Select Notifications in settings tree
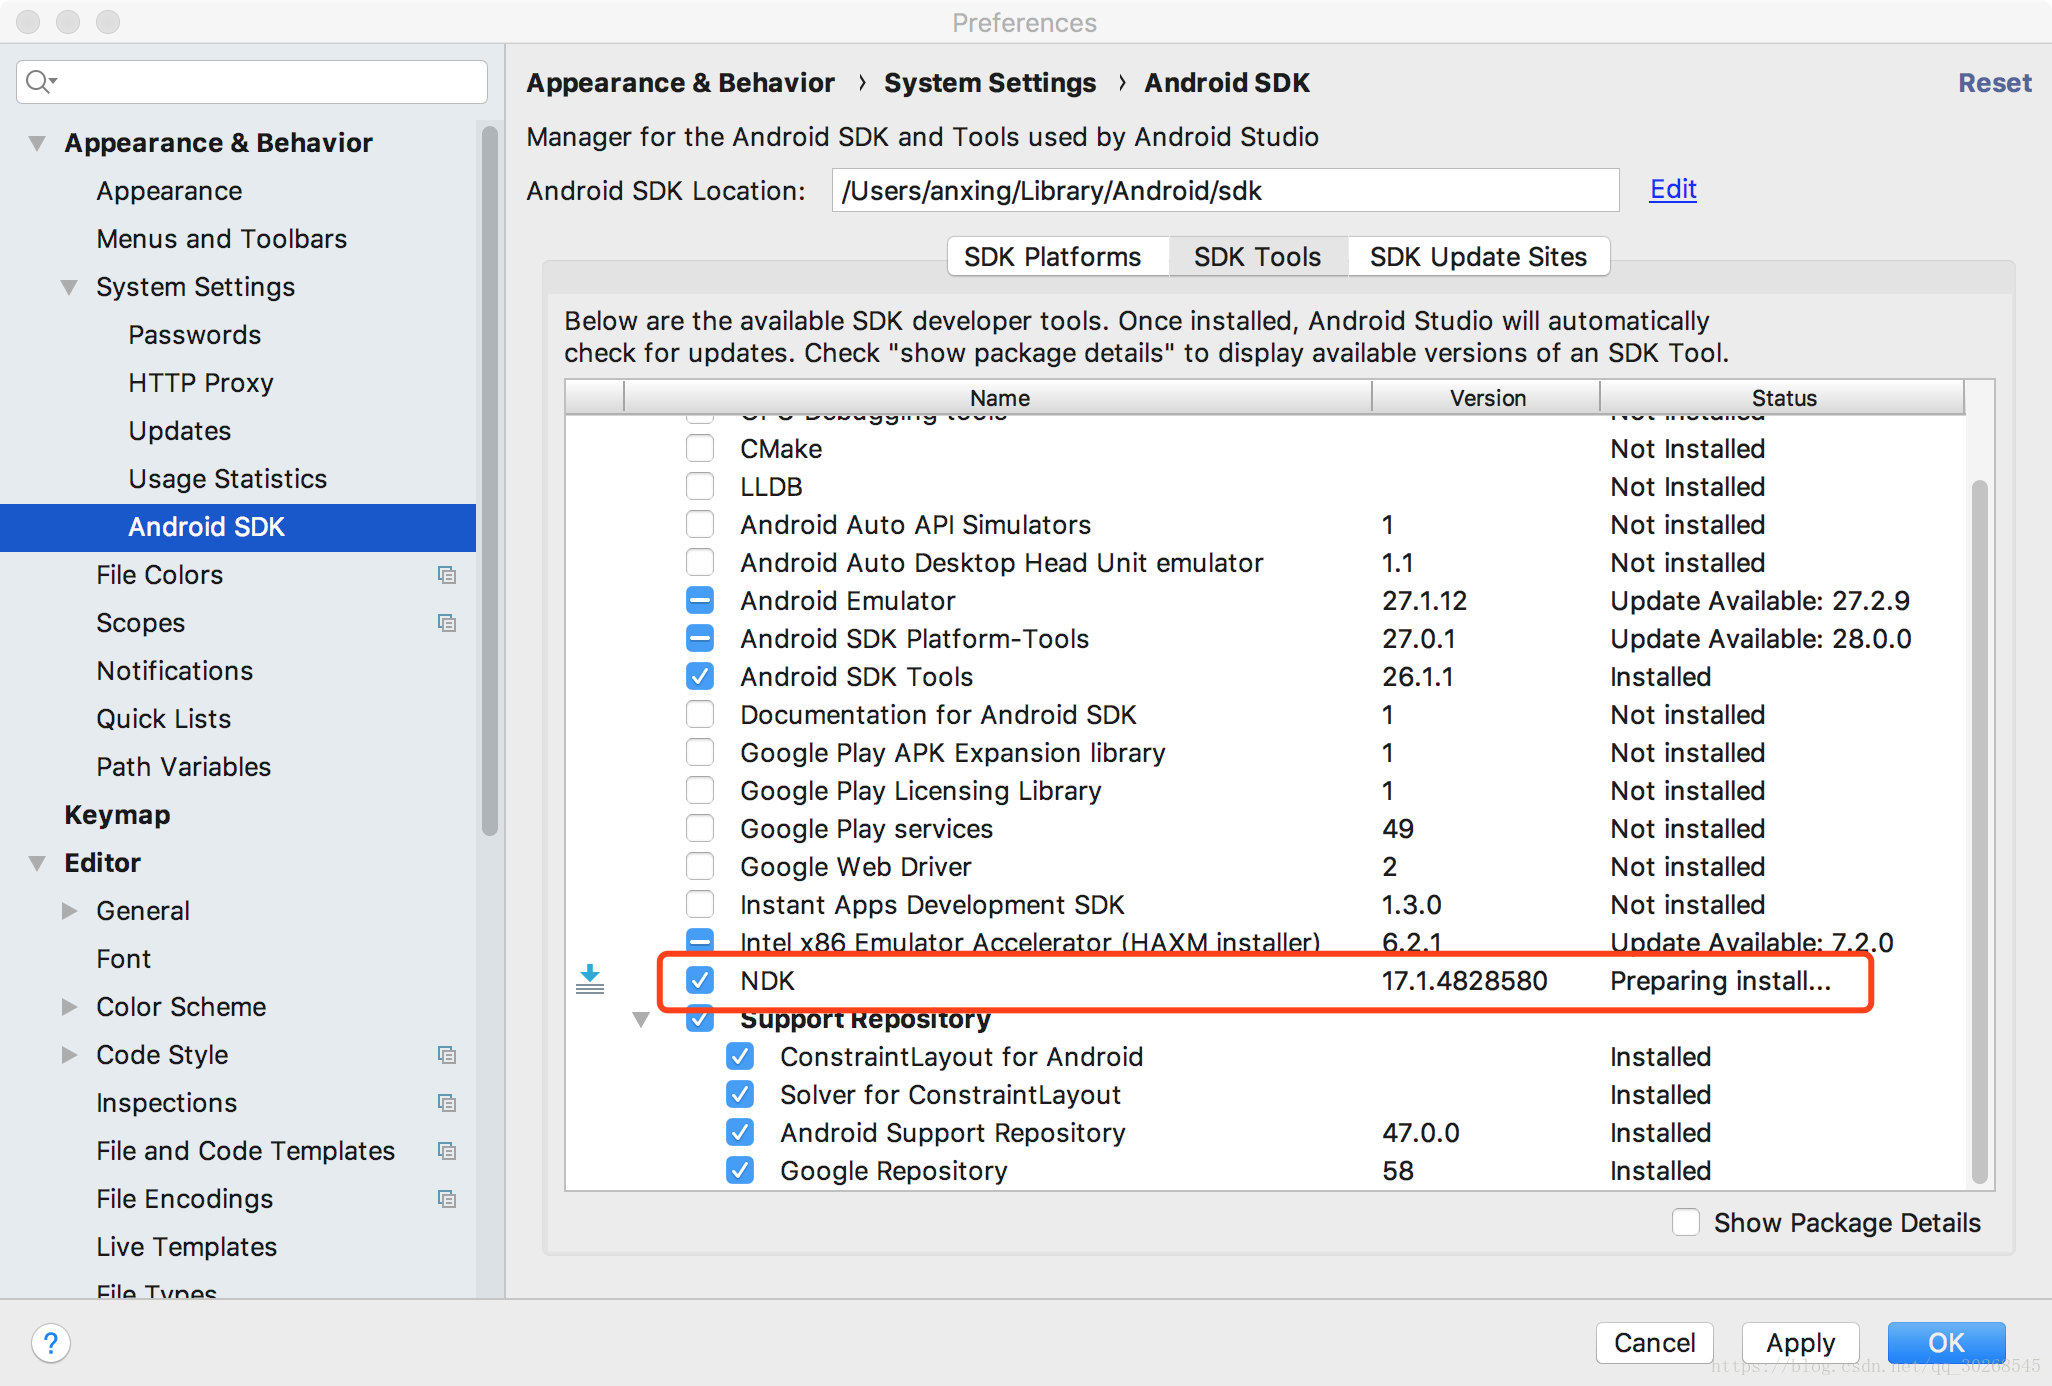2052x1386 pixels. click(x=174, y=671)
